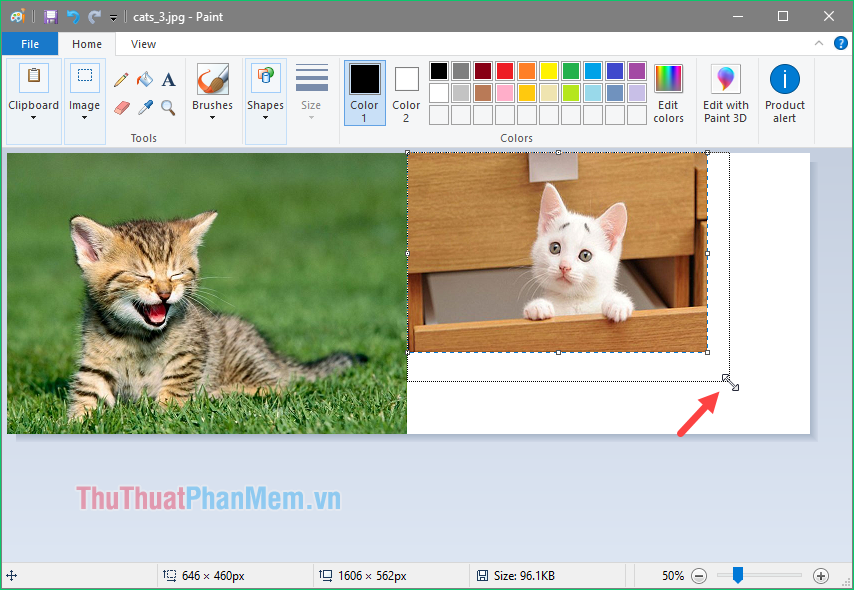The height and width of the screenshot is (590, 854).
Task: Pick the Text tool
Action: (168, 78)
